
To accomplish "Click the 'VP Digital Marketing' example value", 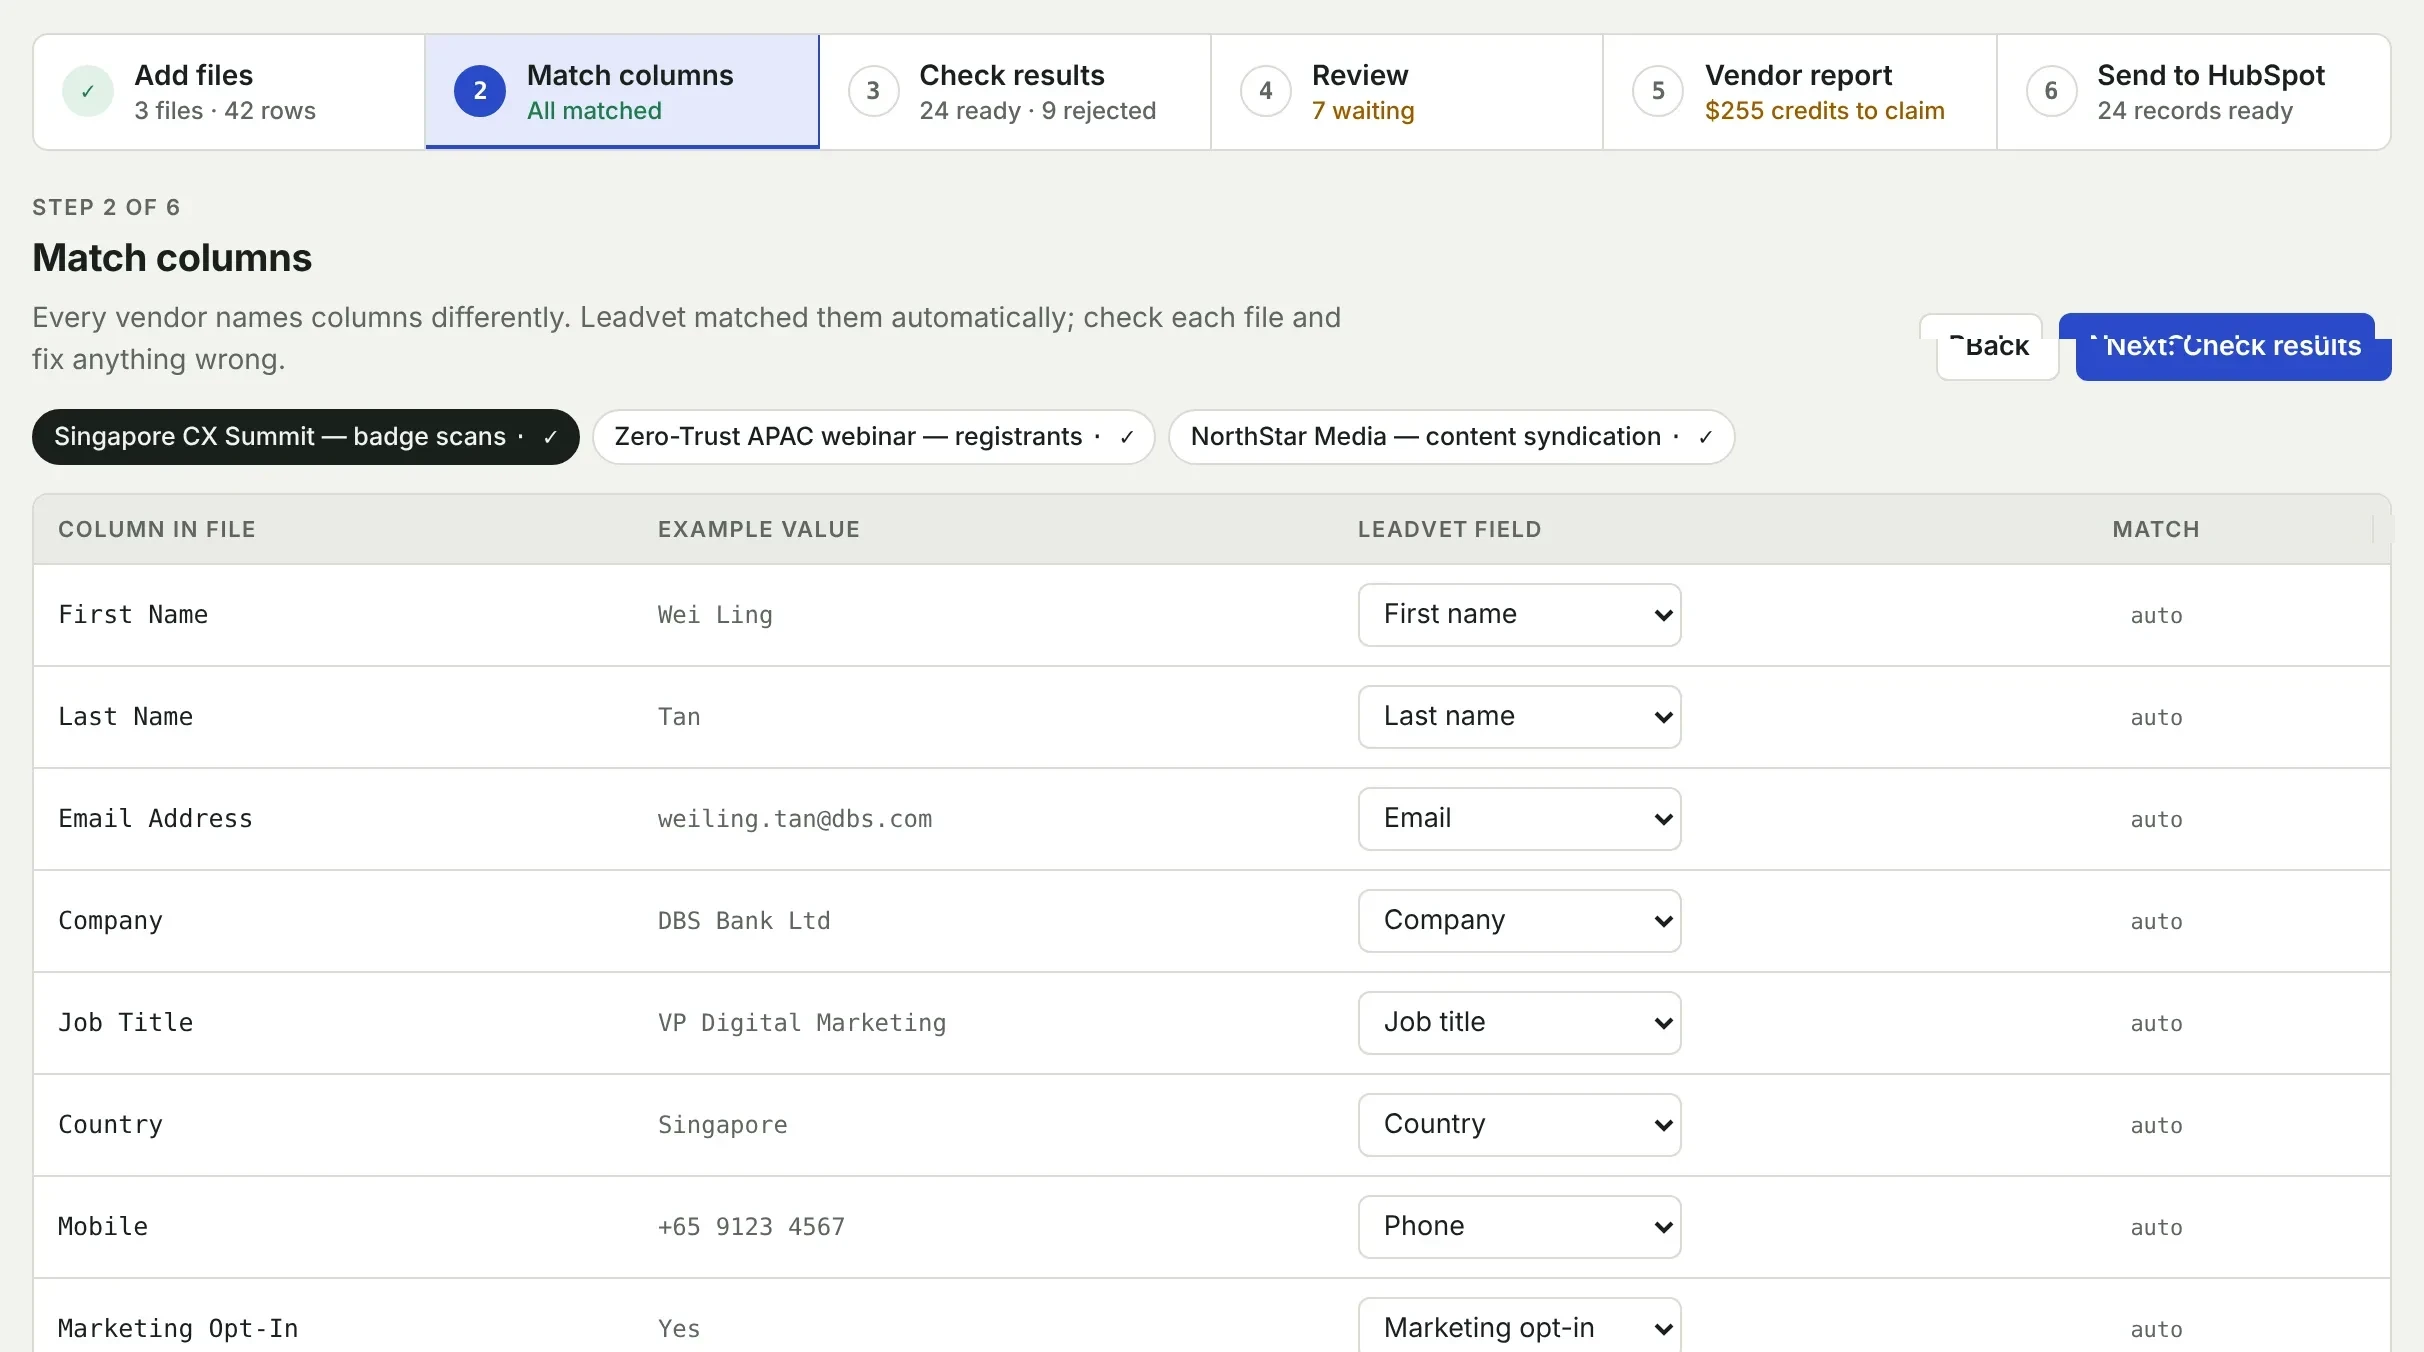I will tap(802, 1023).
